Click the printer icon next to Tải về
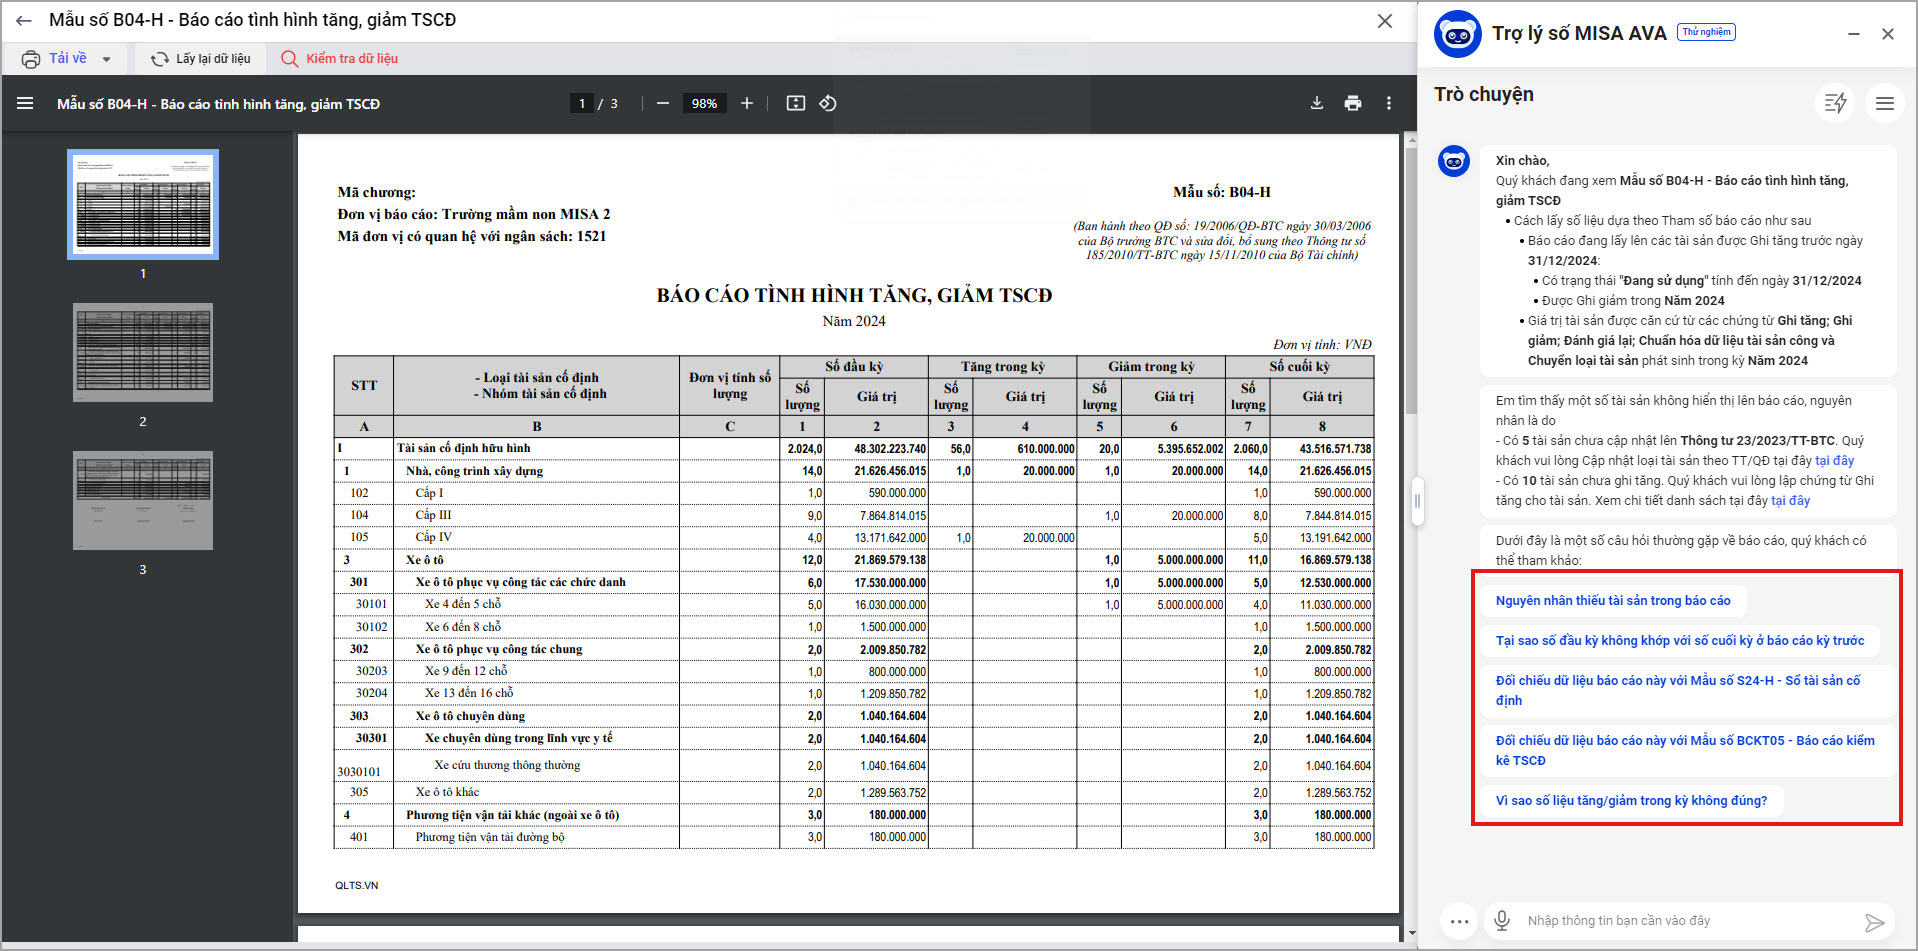Screen dimensions: 1918x951 tap(31, 59)
